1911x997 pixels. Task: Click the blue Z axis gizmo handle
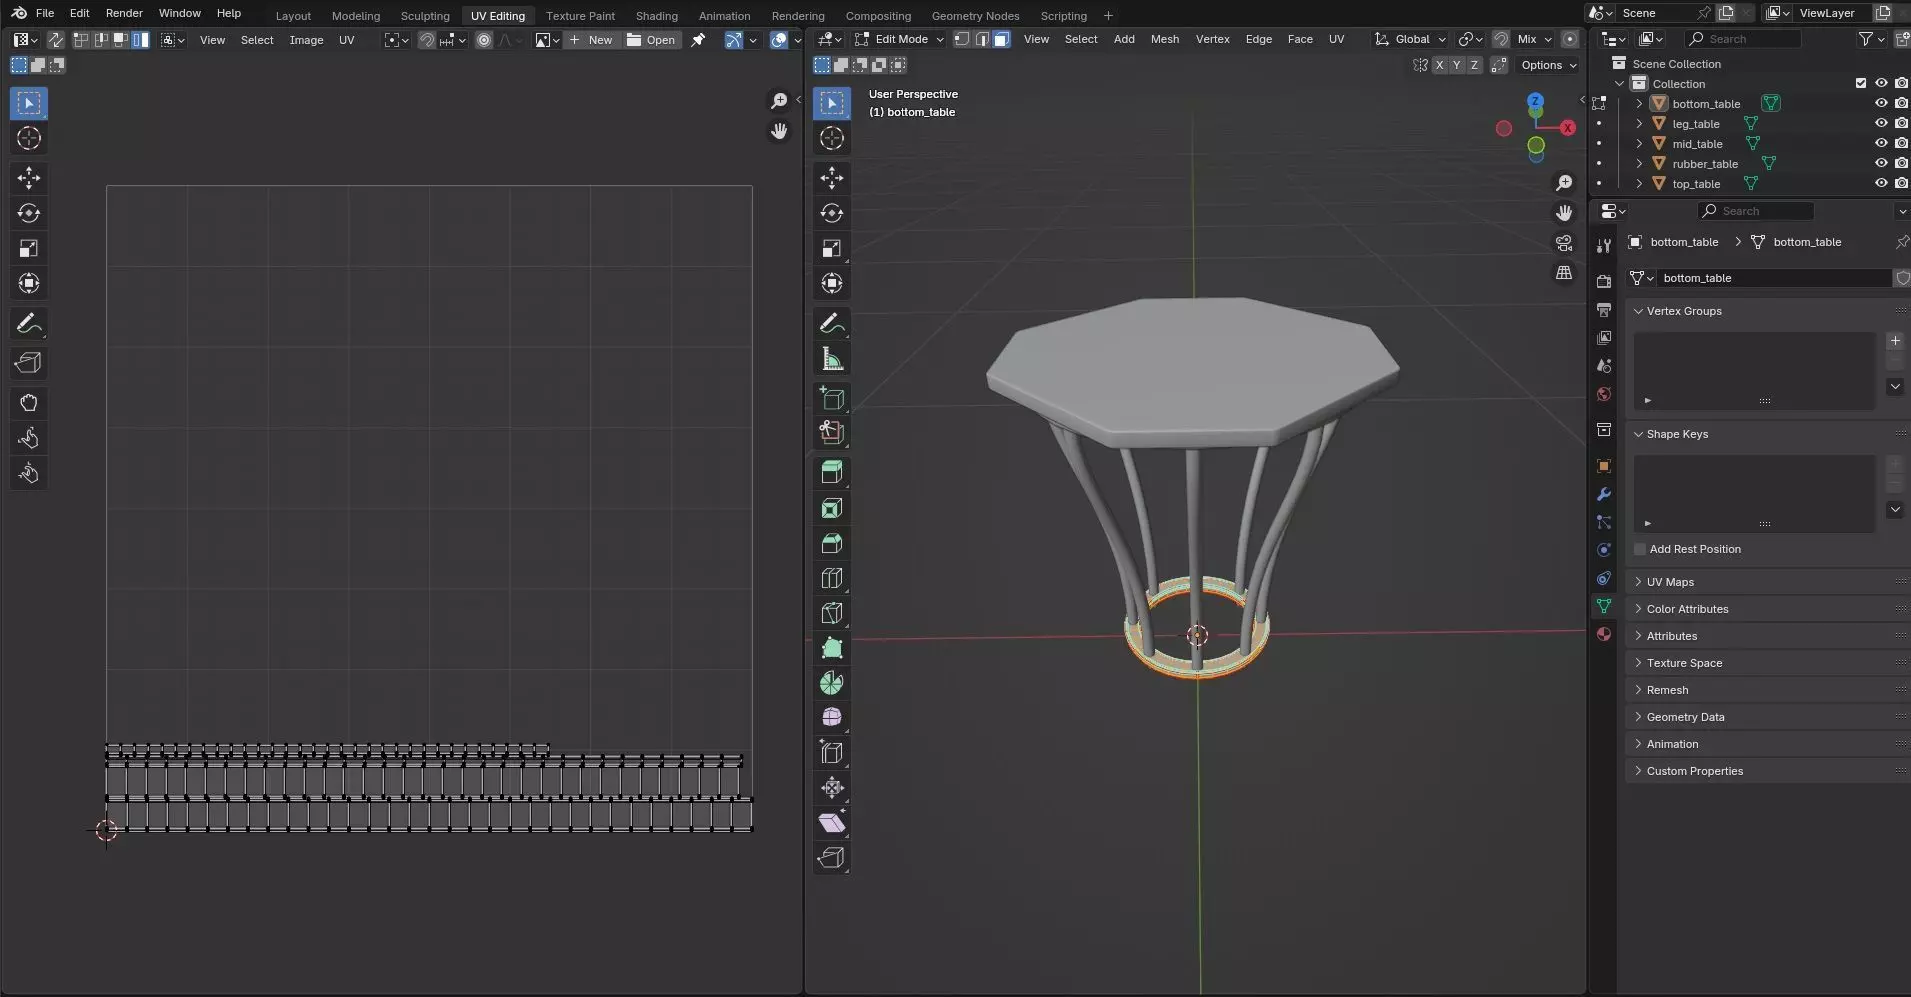click(1535, 101)
